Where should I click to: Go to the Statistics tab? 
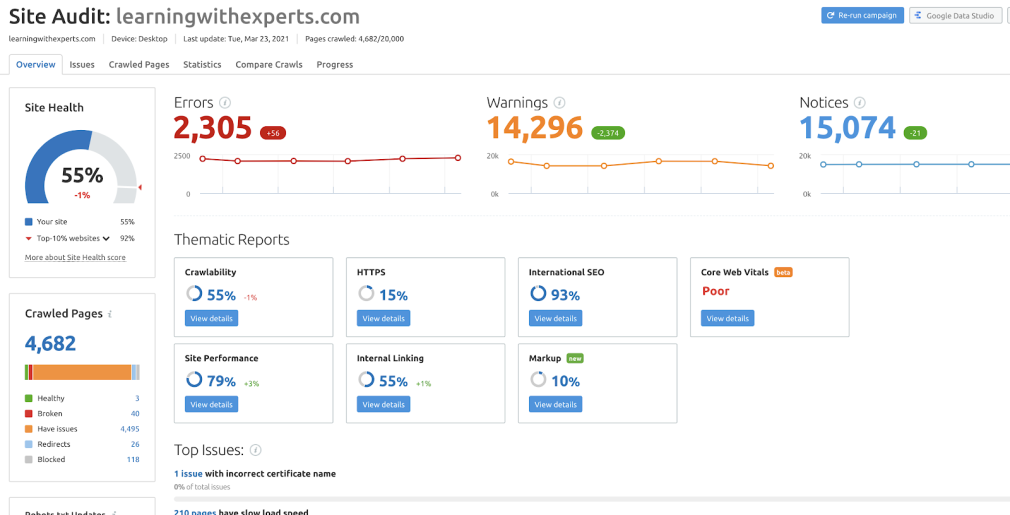coord(202,65)
